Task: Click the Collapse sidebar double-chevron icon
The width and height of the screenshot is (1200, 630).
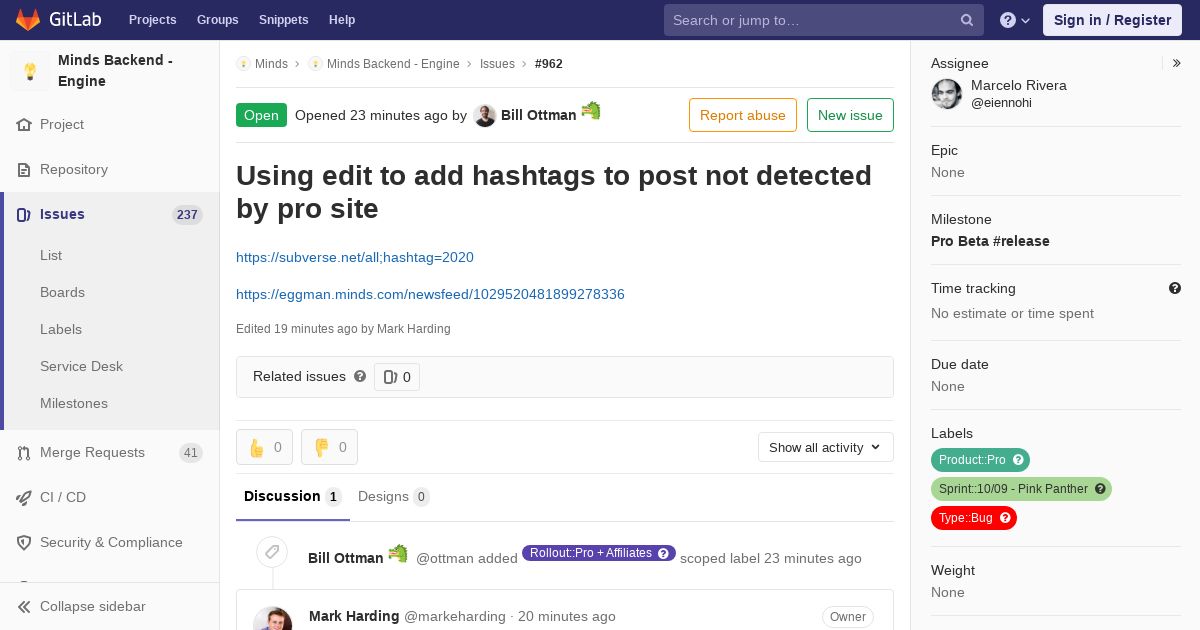Action: click(x=24, y=607)
